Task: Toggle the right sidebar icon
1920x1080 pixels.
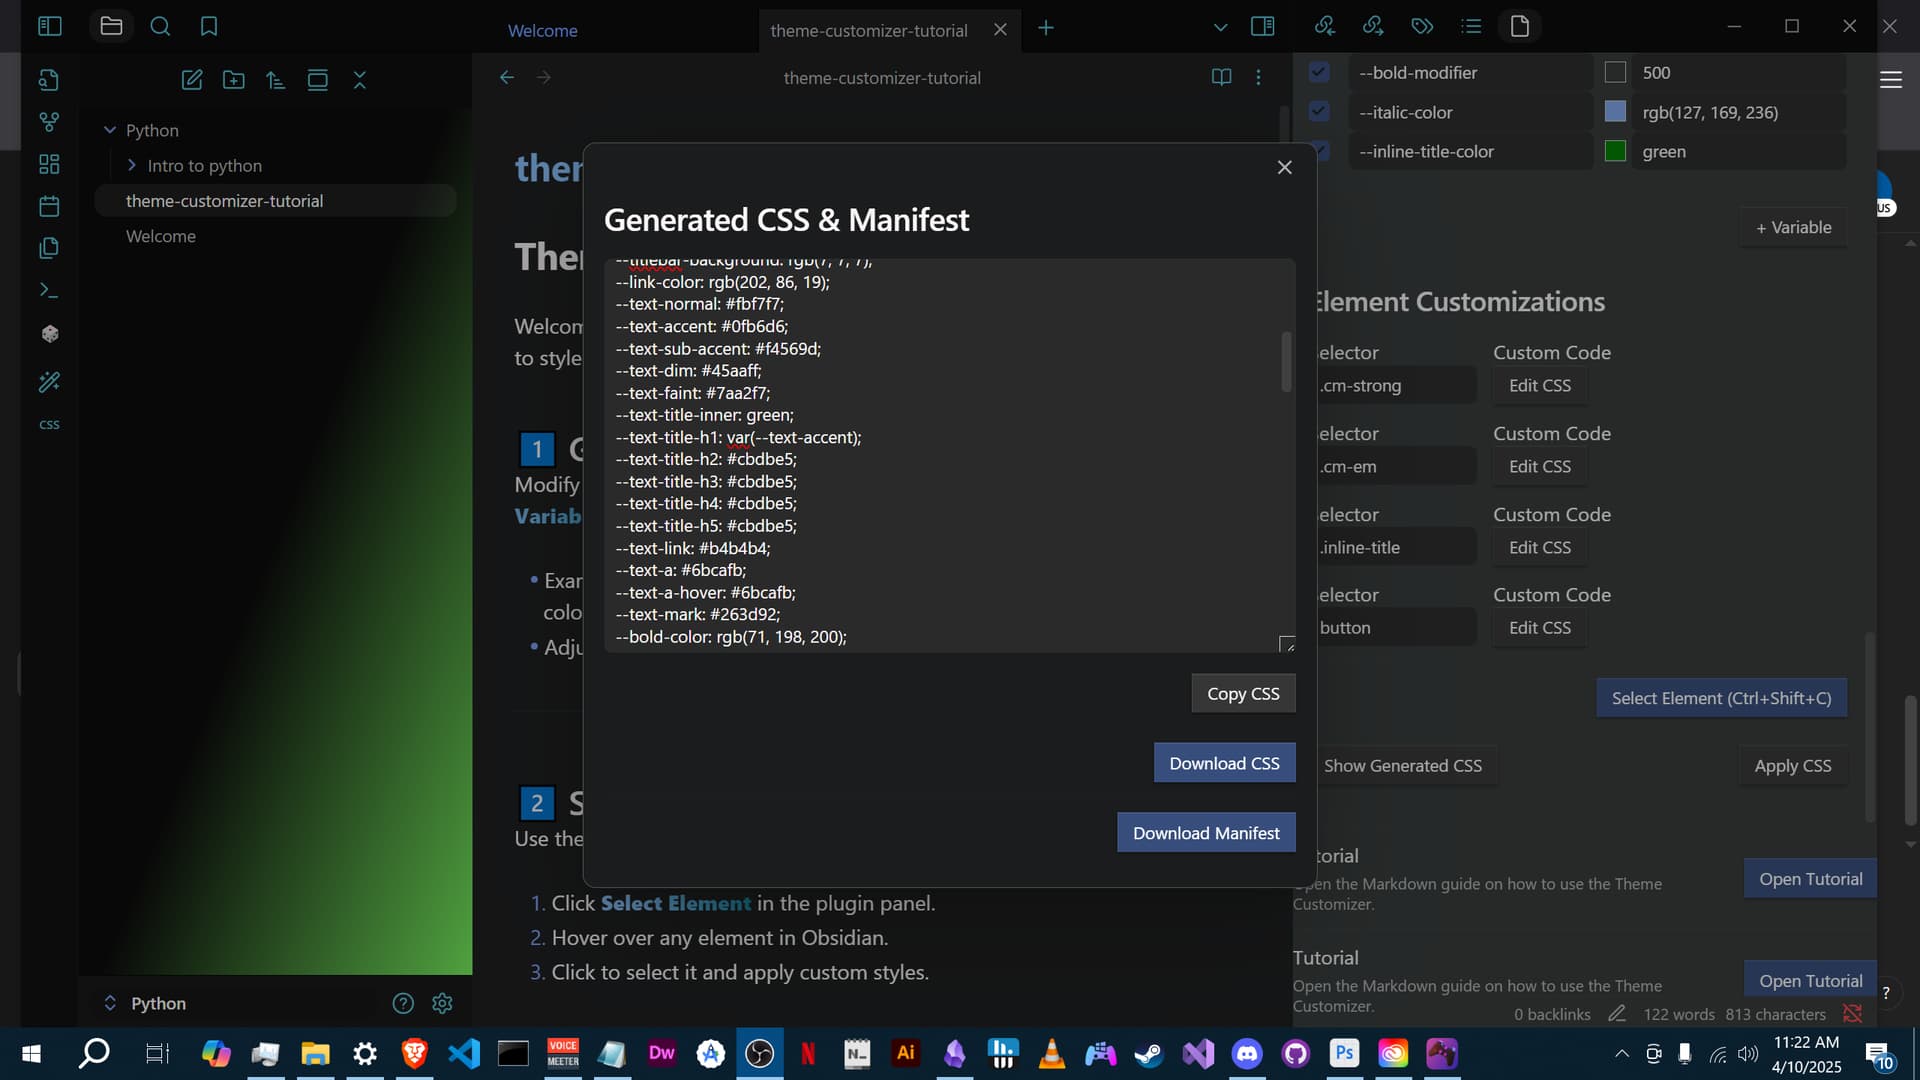Action: coord(1263,26)
